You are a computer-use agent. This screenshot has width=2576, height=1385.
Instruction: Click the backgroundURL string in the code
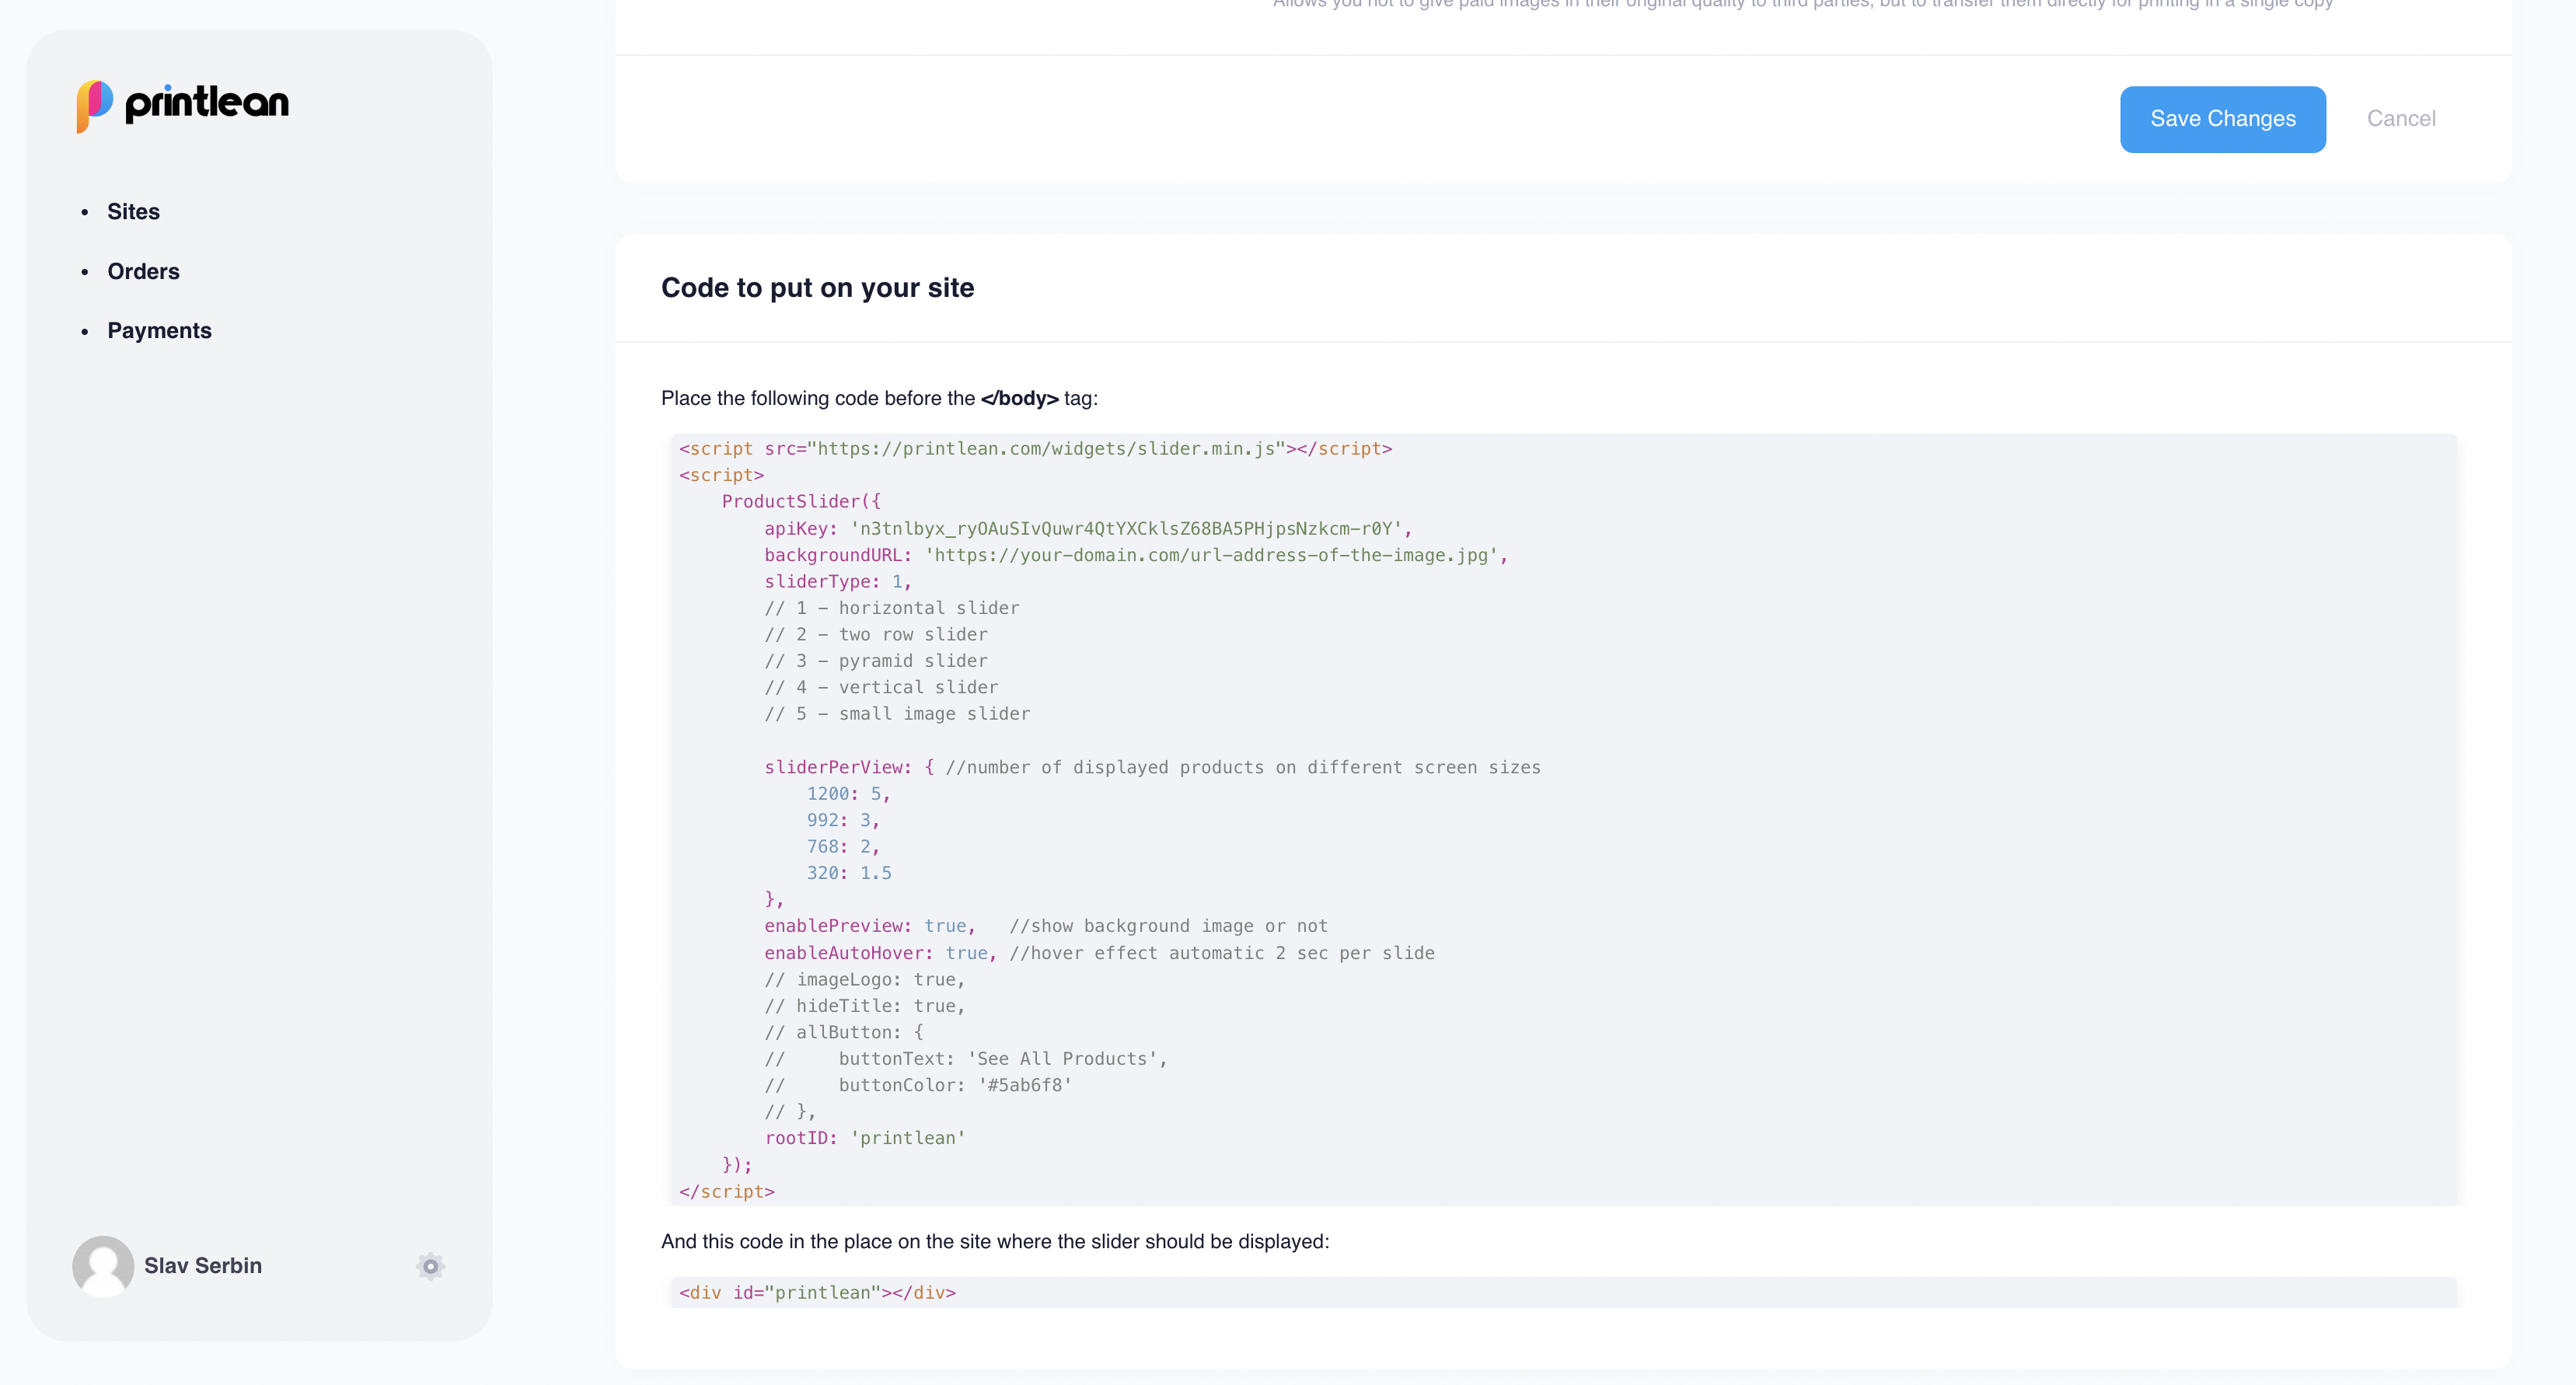click(1210, 555)
